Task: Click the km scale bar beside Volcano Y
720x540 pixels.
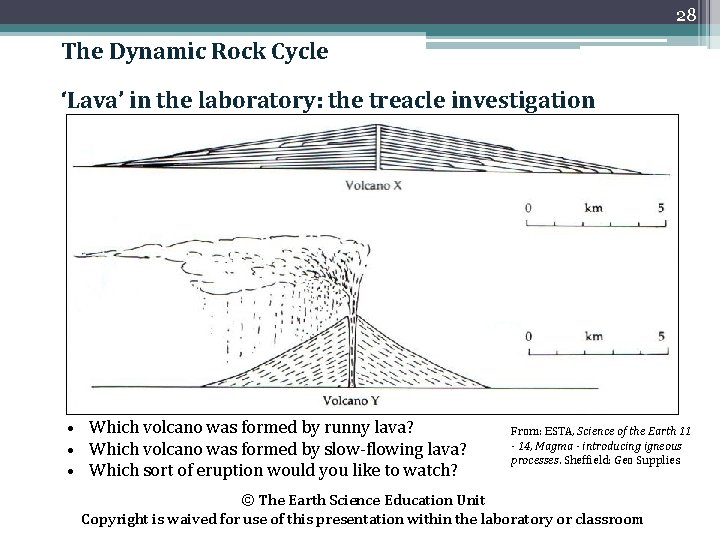Action: [598, 343]
